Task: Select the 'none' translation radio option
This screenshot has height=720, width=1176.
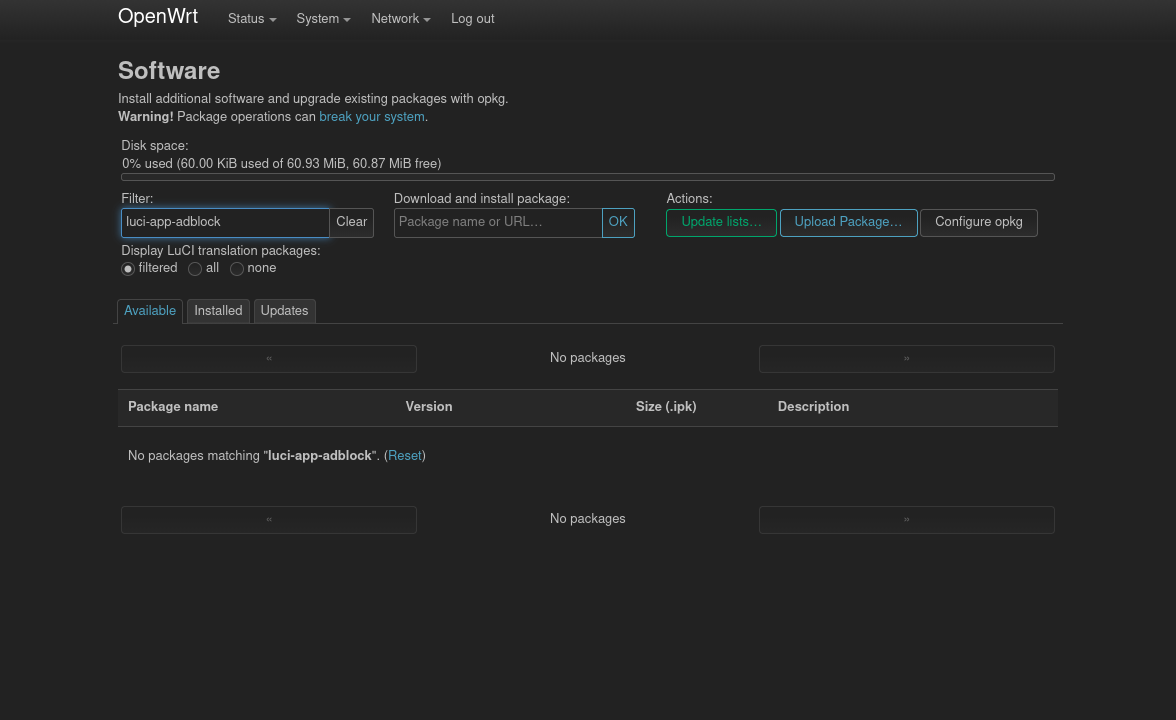Action: pyautogui.click(x=237, y=269)
